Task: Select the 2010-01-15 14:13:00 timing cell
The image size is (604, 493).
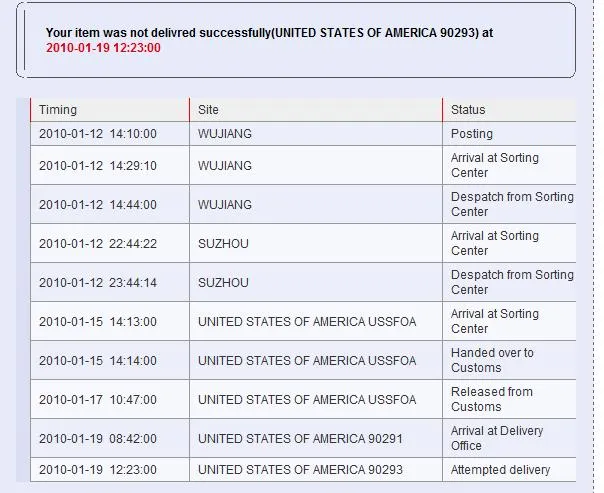Action: (98, 322)
